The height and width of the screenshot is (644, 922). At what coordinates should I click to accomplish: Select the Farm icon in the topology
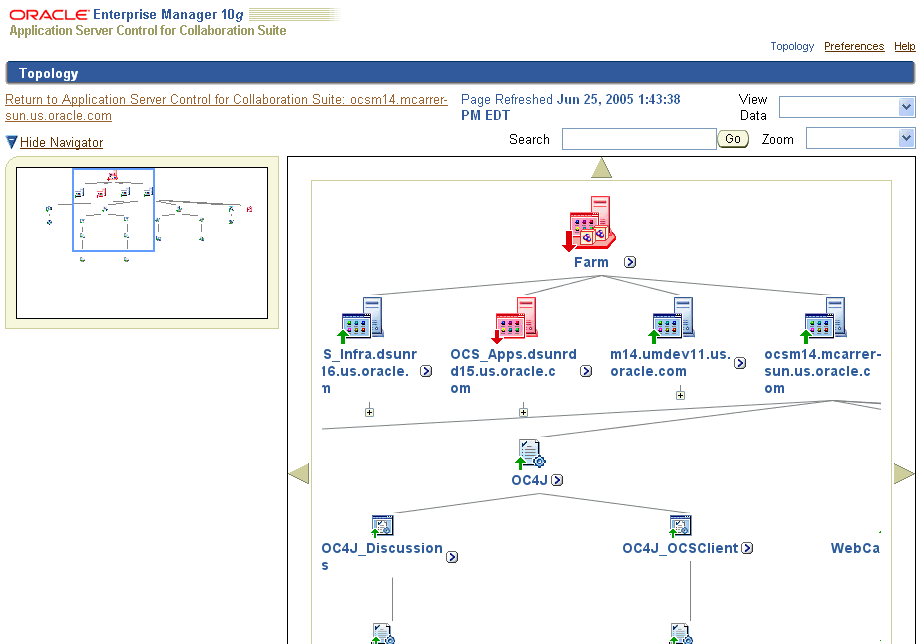pyautogui.click(x=590, y=222)
